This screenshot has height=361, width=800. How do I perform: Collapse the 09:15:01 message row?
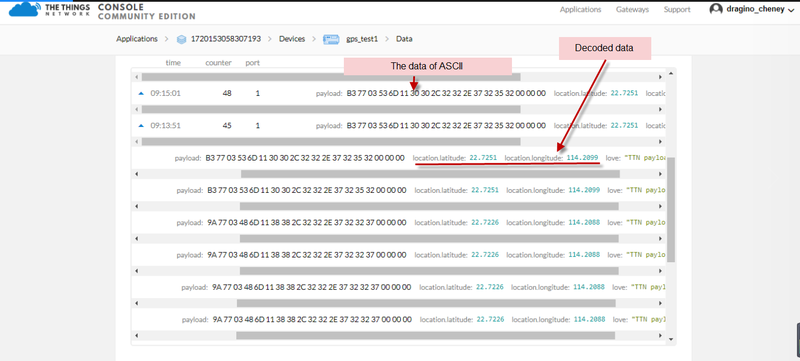(x=141, y=94)
